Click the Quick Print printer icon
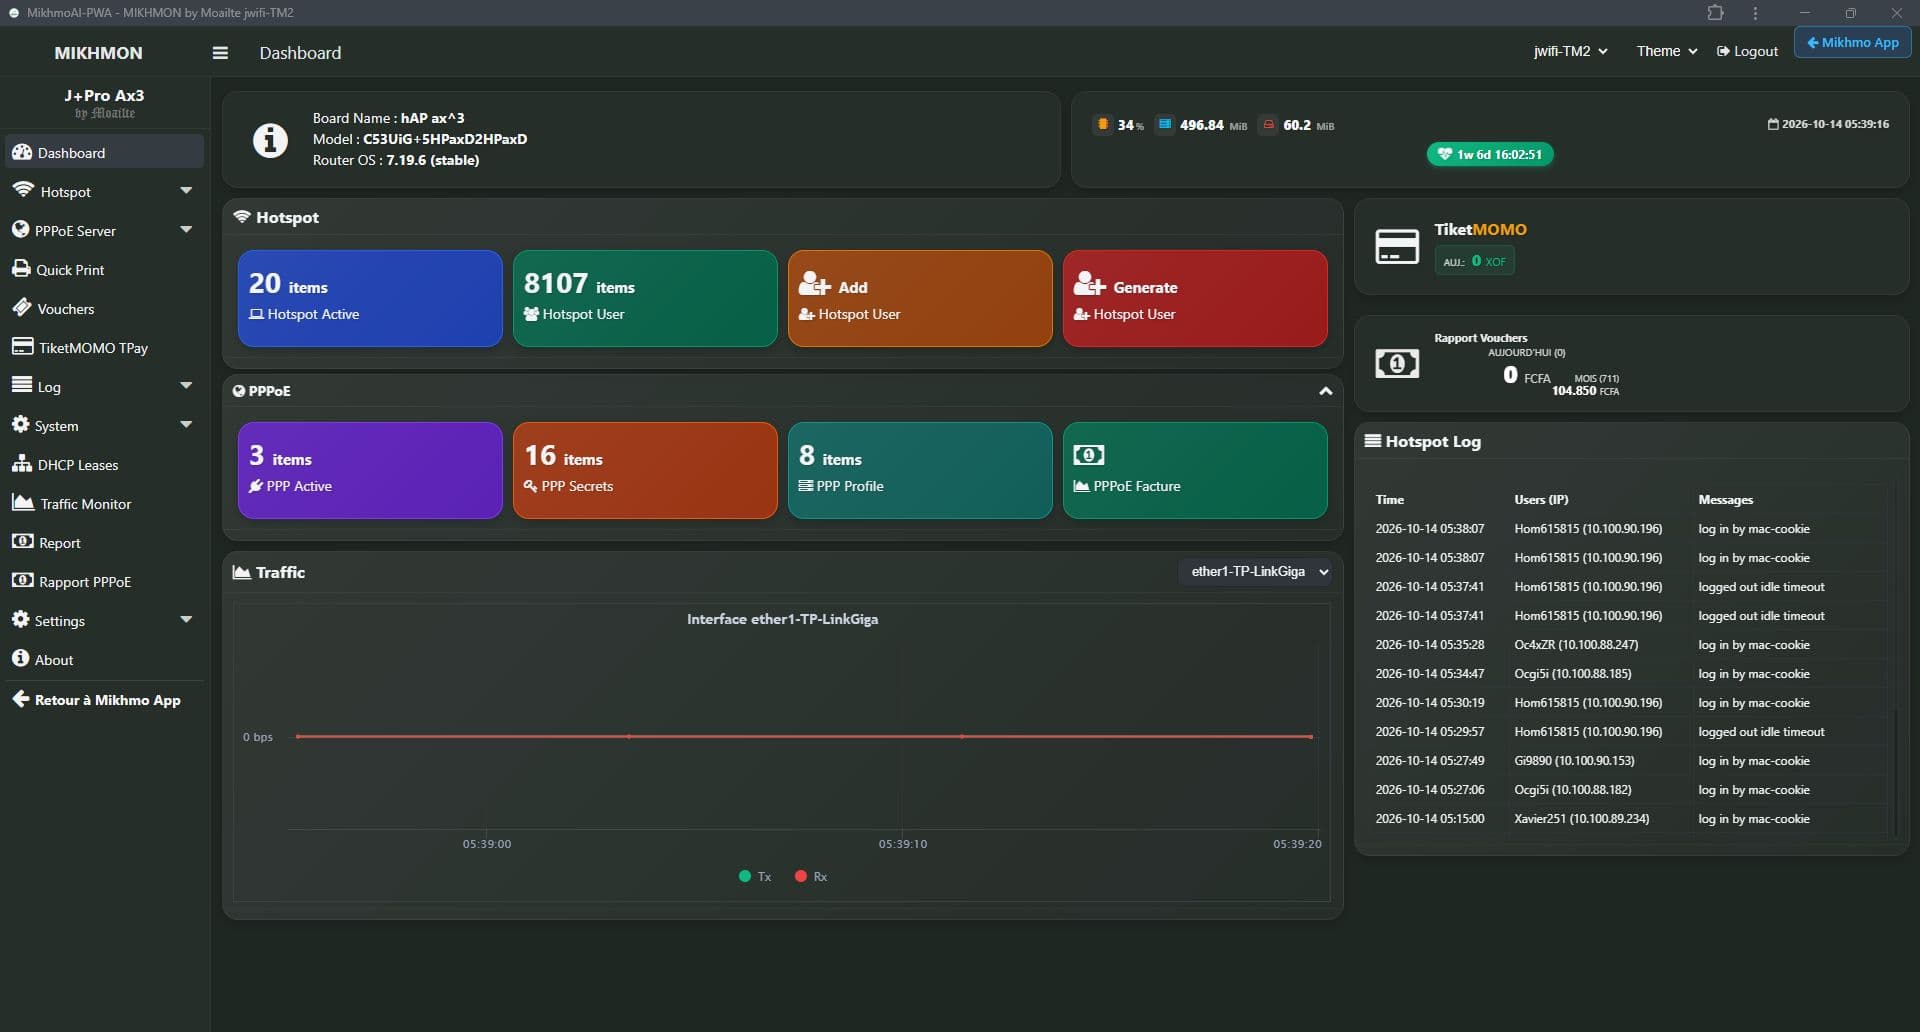1920x1032 pixels. point(21,268)
